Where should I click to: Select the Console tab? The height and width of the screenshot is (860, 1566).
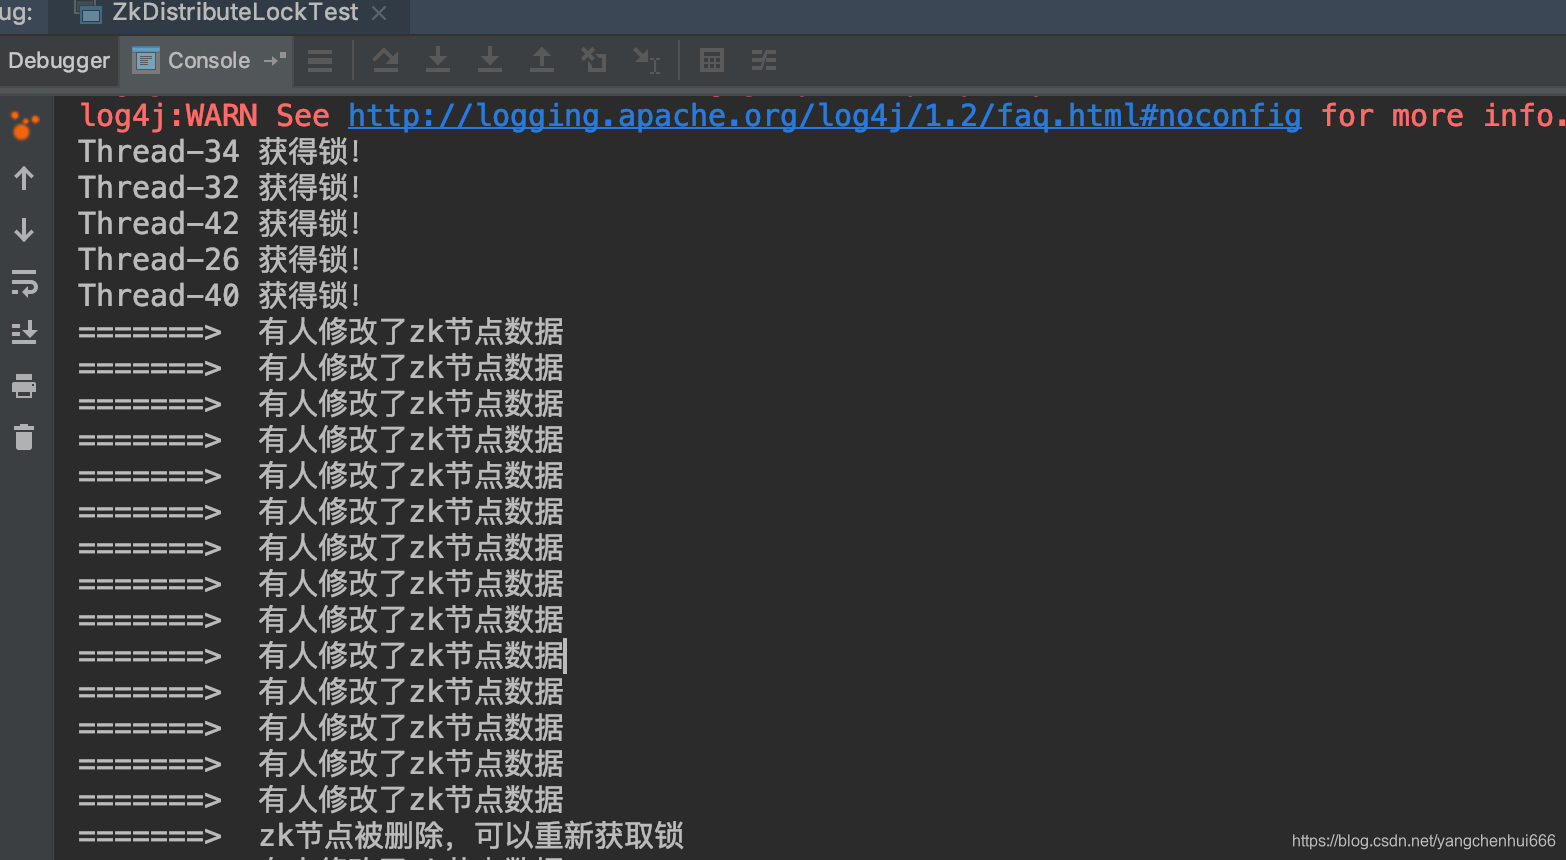[x=208, y=61]
